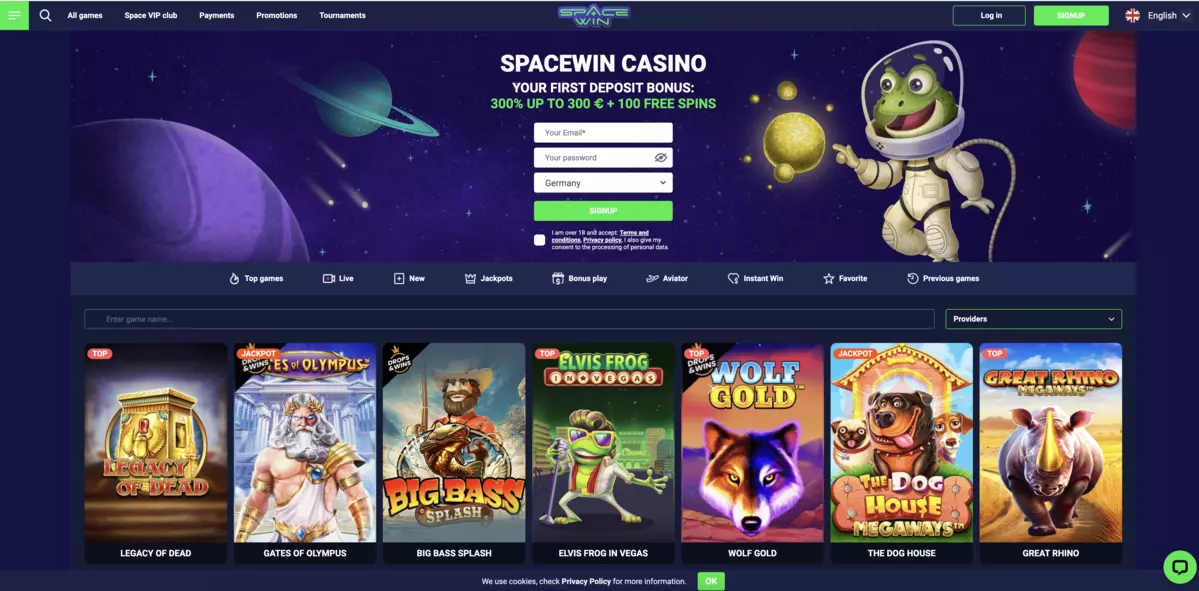
Task: Tick the over 18 terms checkbox
Action: coord(539,240)
